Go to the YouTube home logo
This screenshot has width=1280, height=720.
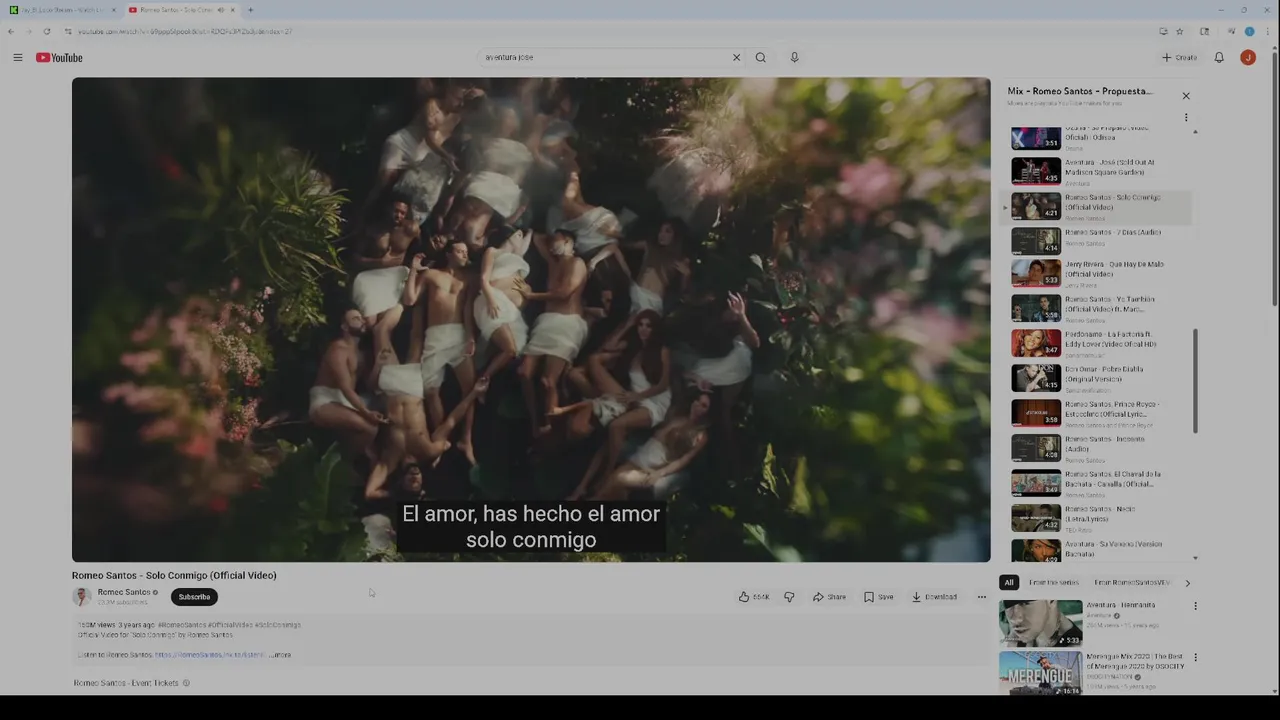click(59, 58)
